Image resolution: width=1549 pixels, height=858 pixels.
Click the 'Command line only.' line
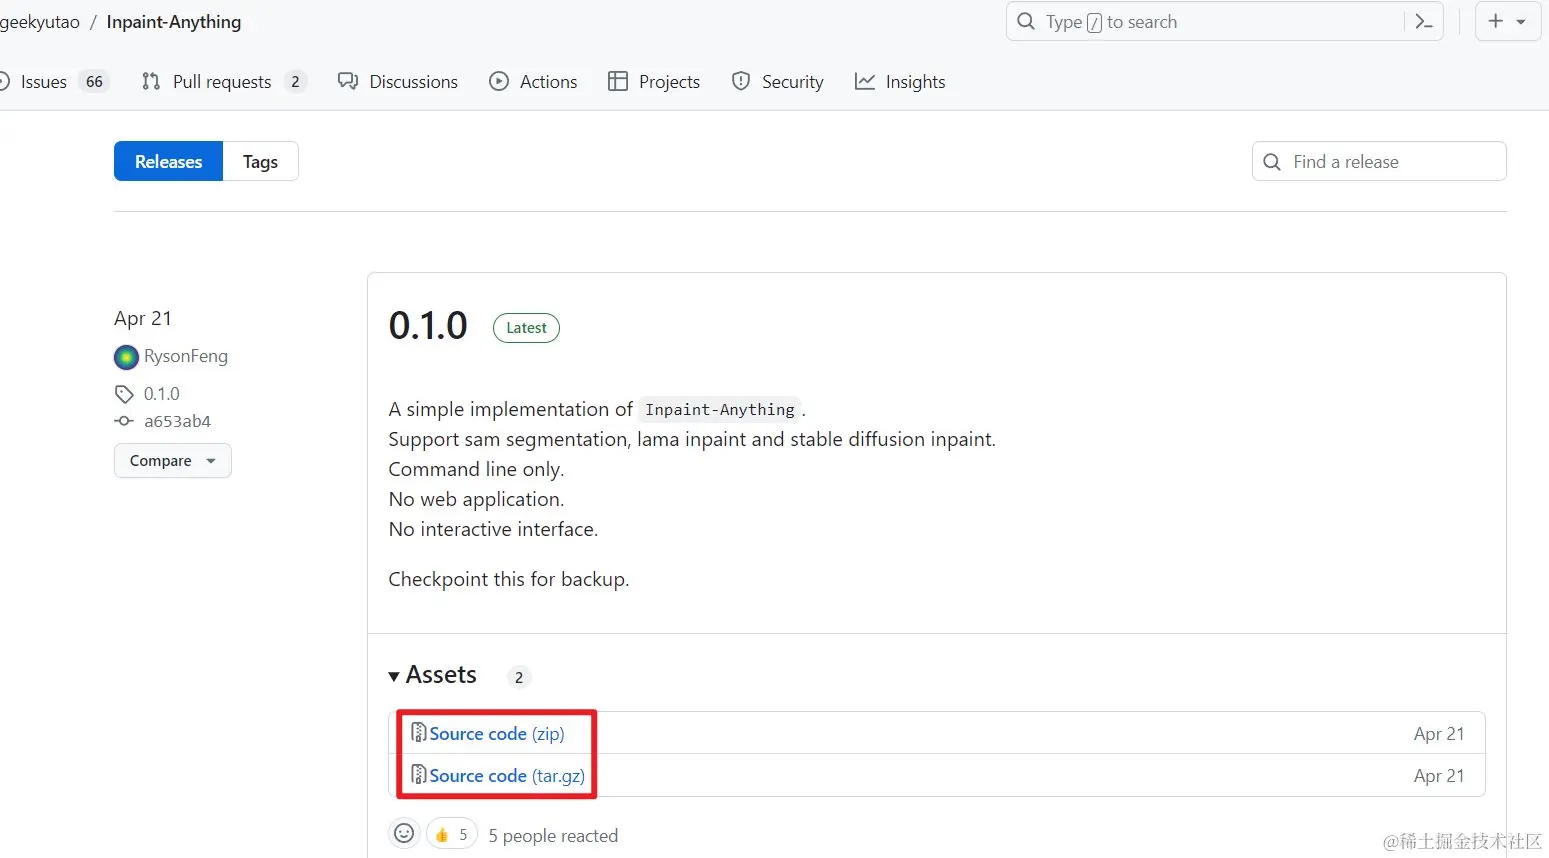click(x=476, y=469)
